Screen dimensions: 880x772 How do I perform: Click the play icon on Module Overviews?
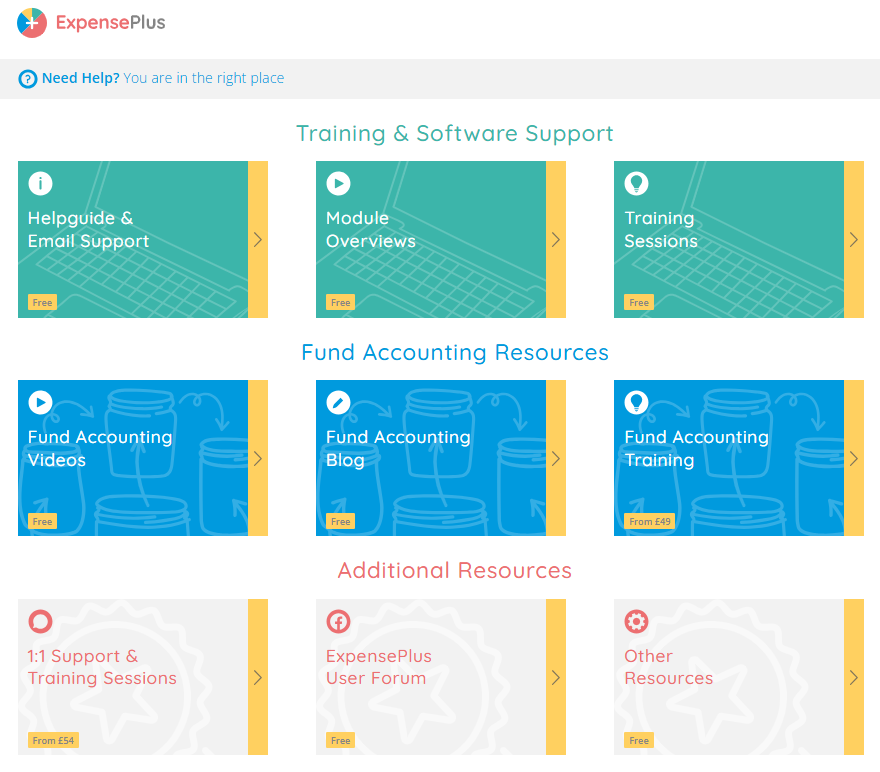coord(338,183)
